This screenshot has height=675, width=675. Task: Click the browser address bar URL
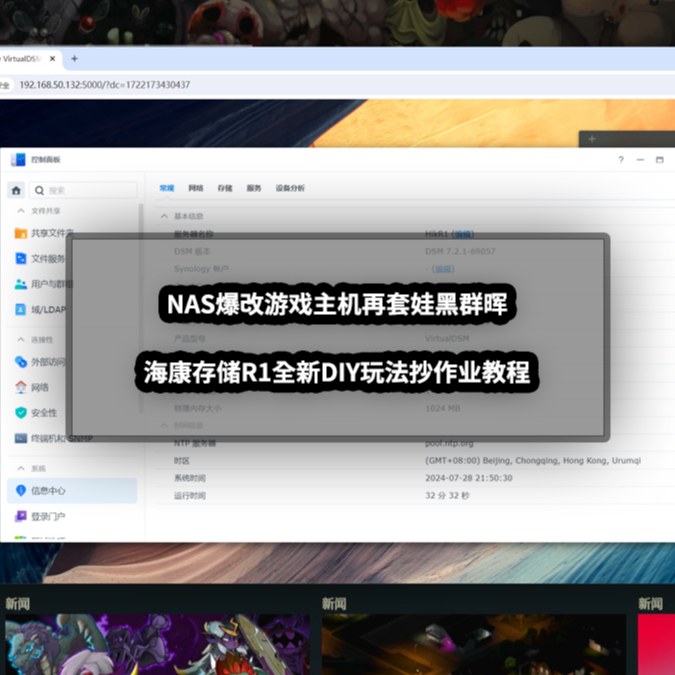105,85
